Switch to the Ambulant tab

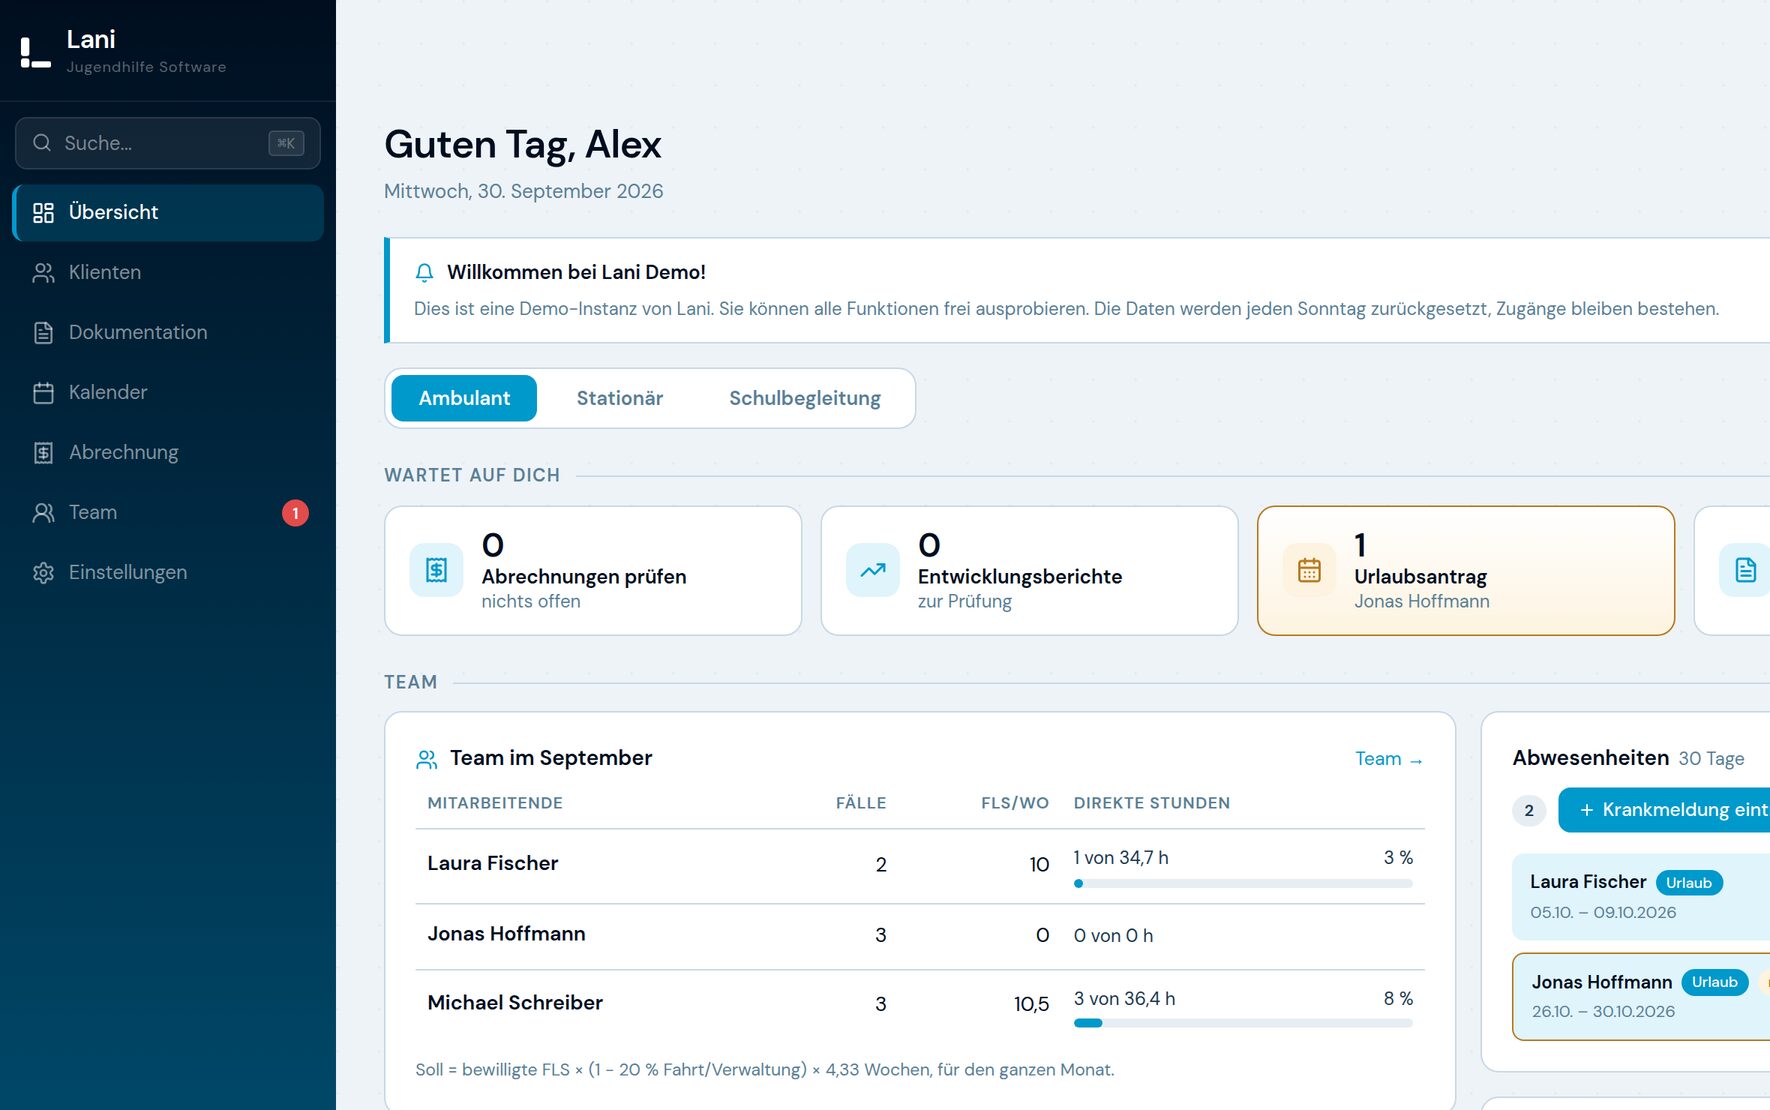pyautogui.click(x=464, y=398)
